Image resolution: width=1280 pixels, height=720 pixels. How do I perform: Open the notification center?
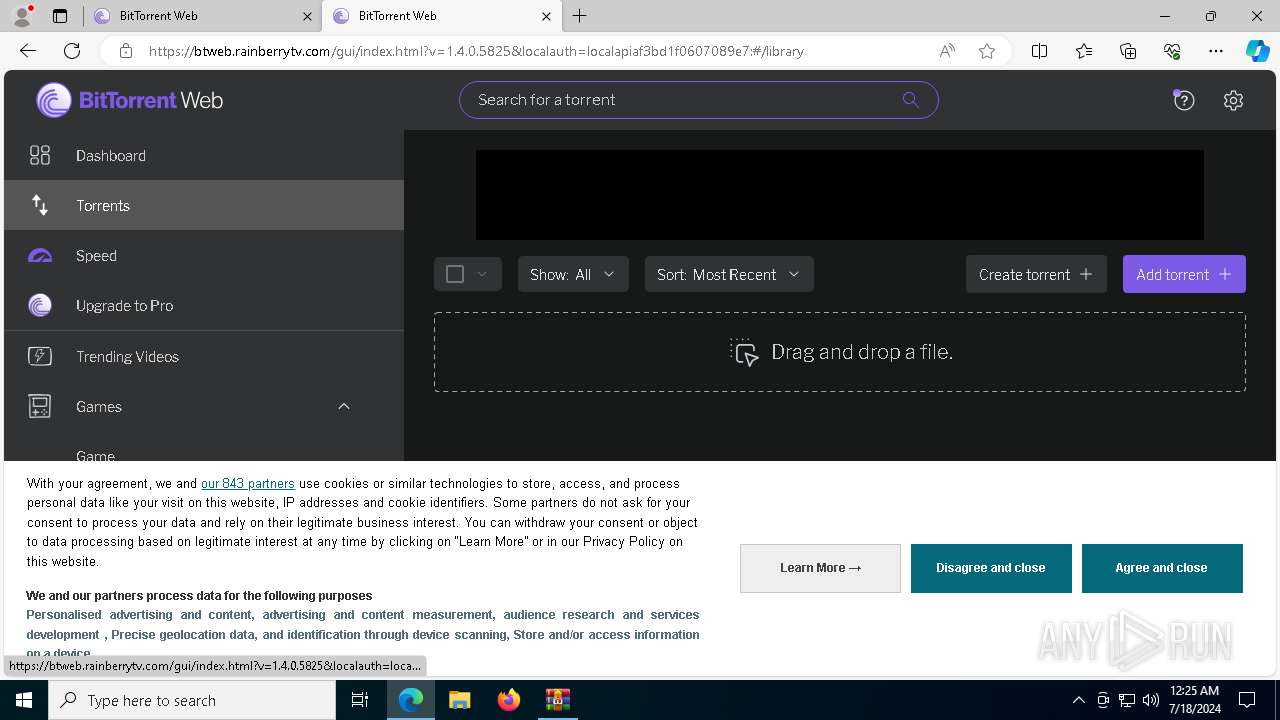[x=1247, y=700]
